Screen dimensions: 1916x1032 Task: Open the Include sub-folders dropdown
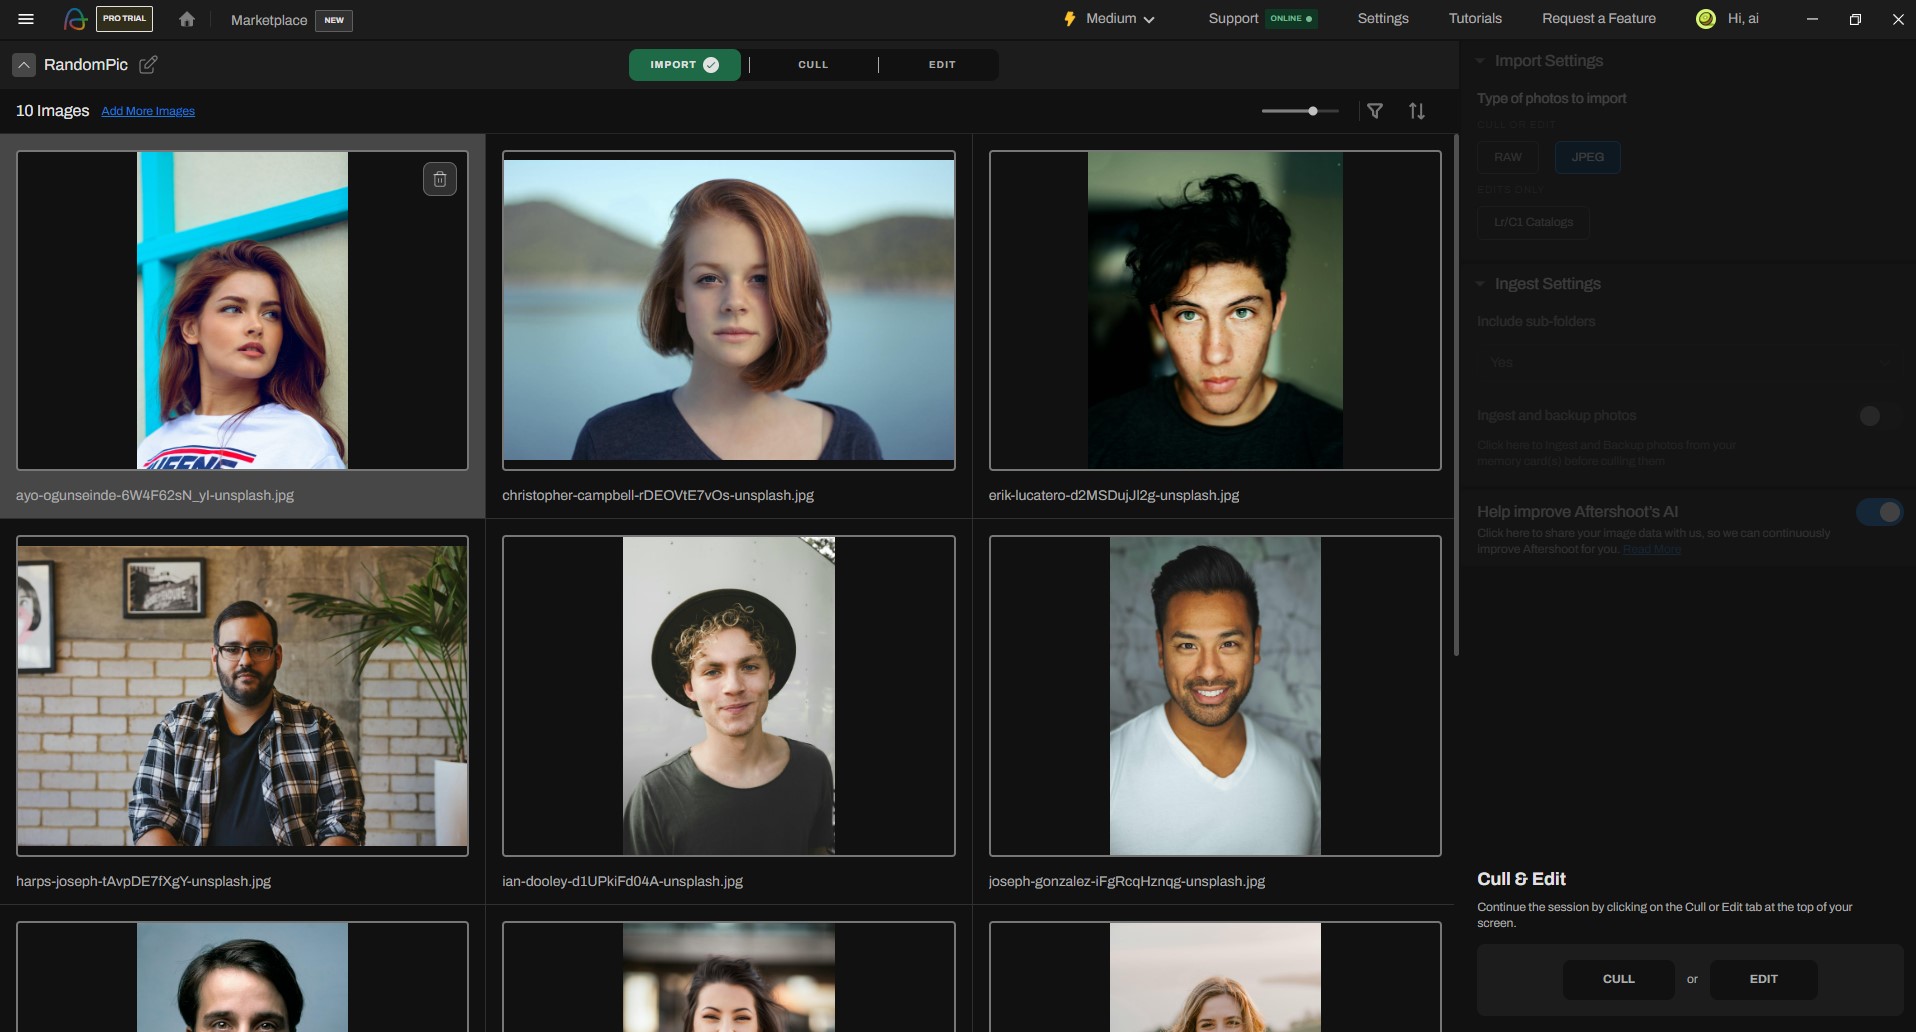(1689, 362)
